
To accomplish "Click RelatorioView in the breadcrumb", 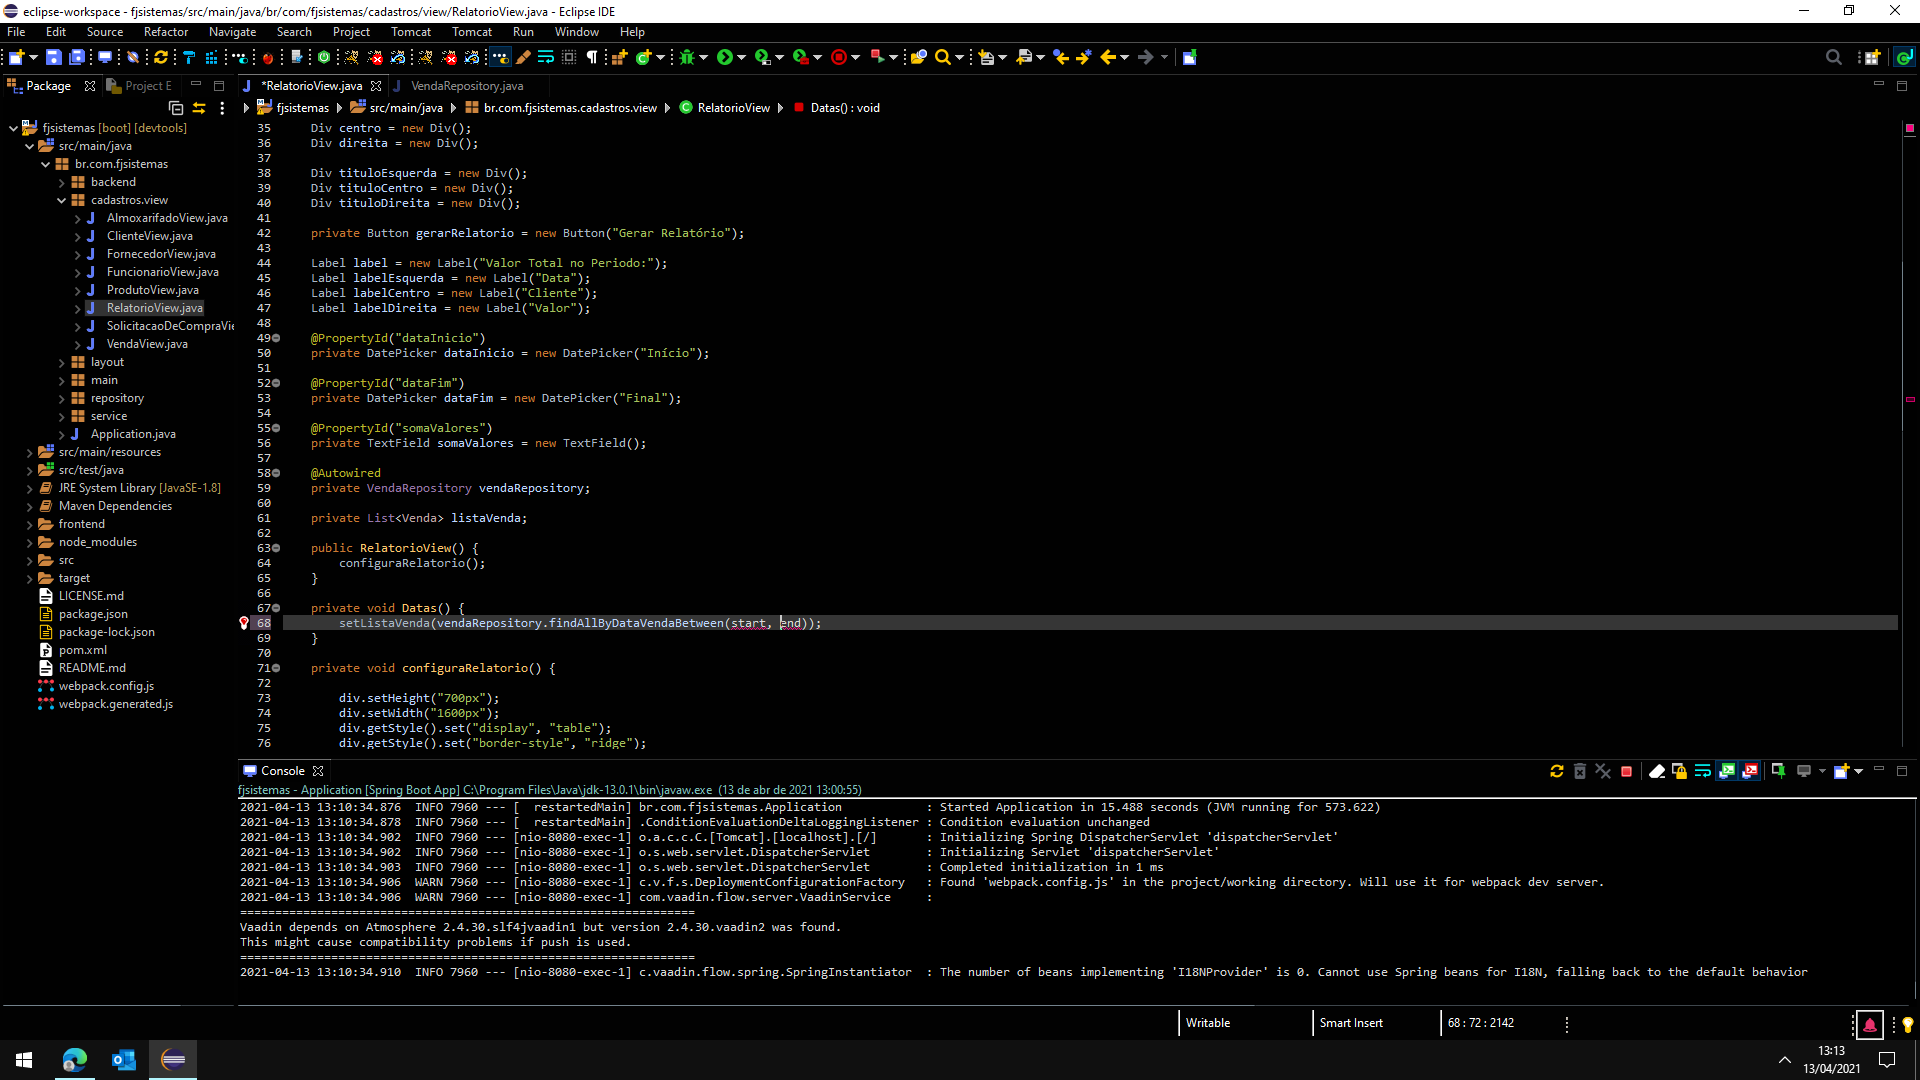I will coord(733,108).
